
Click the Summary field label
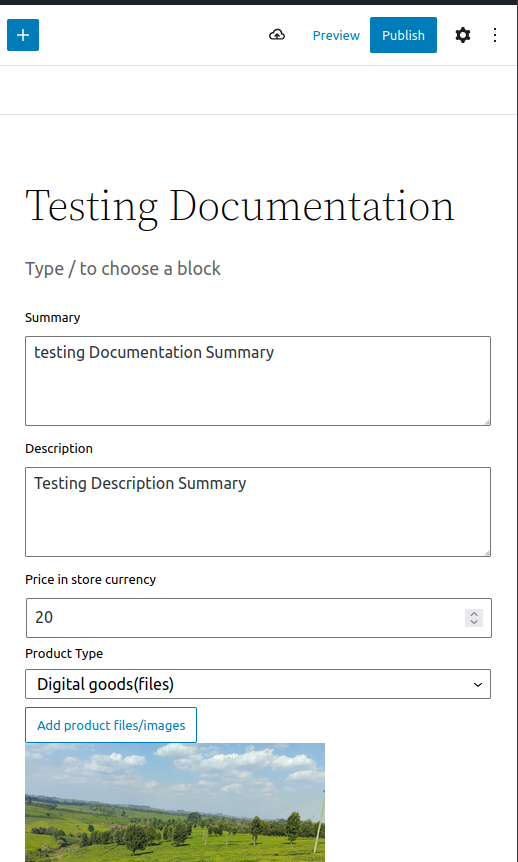pyautogui.click(x=53, y=317)
